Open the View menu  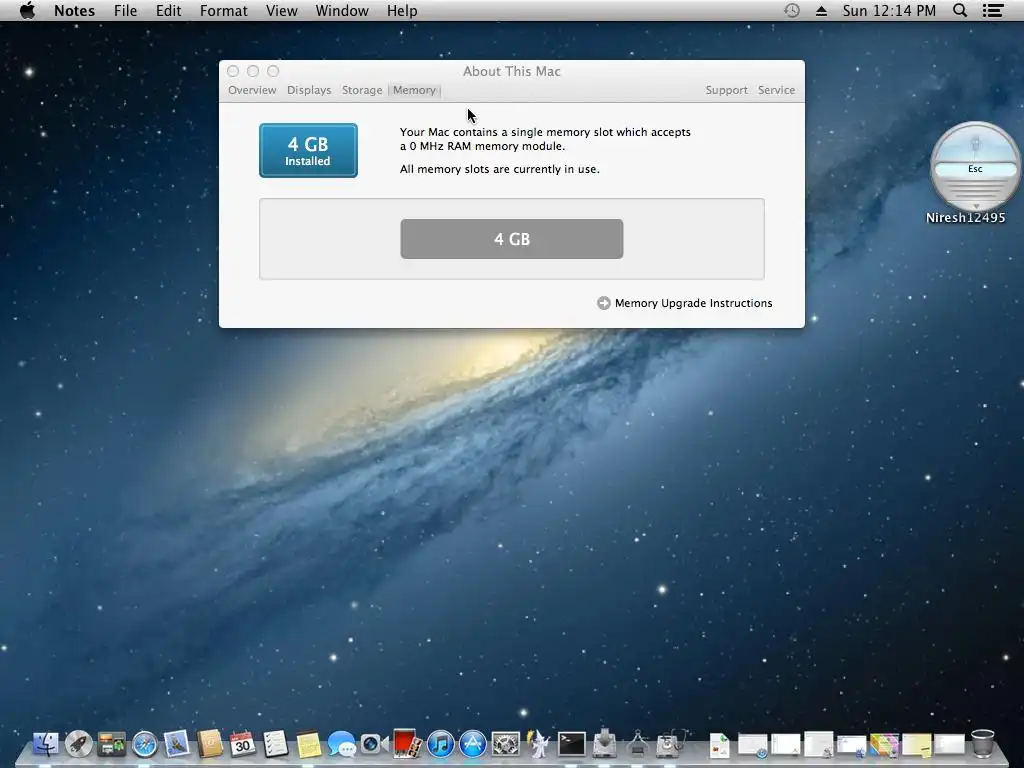281,10
